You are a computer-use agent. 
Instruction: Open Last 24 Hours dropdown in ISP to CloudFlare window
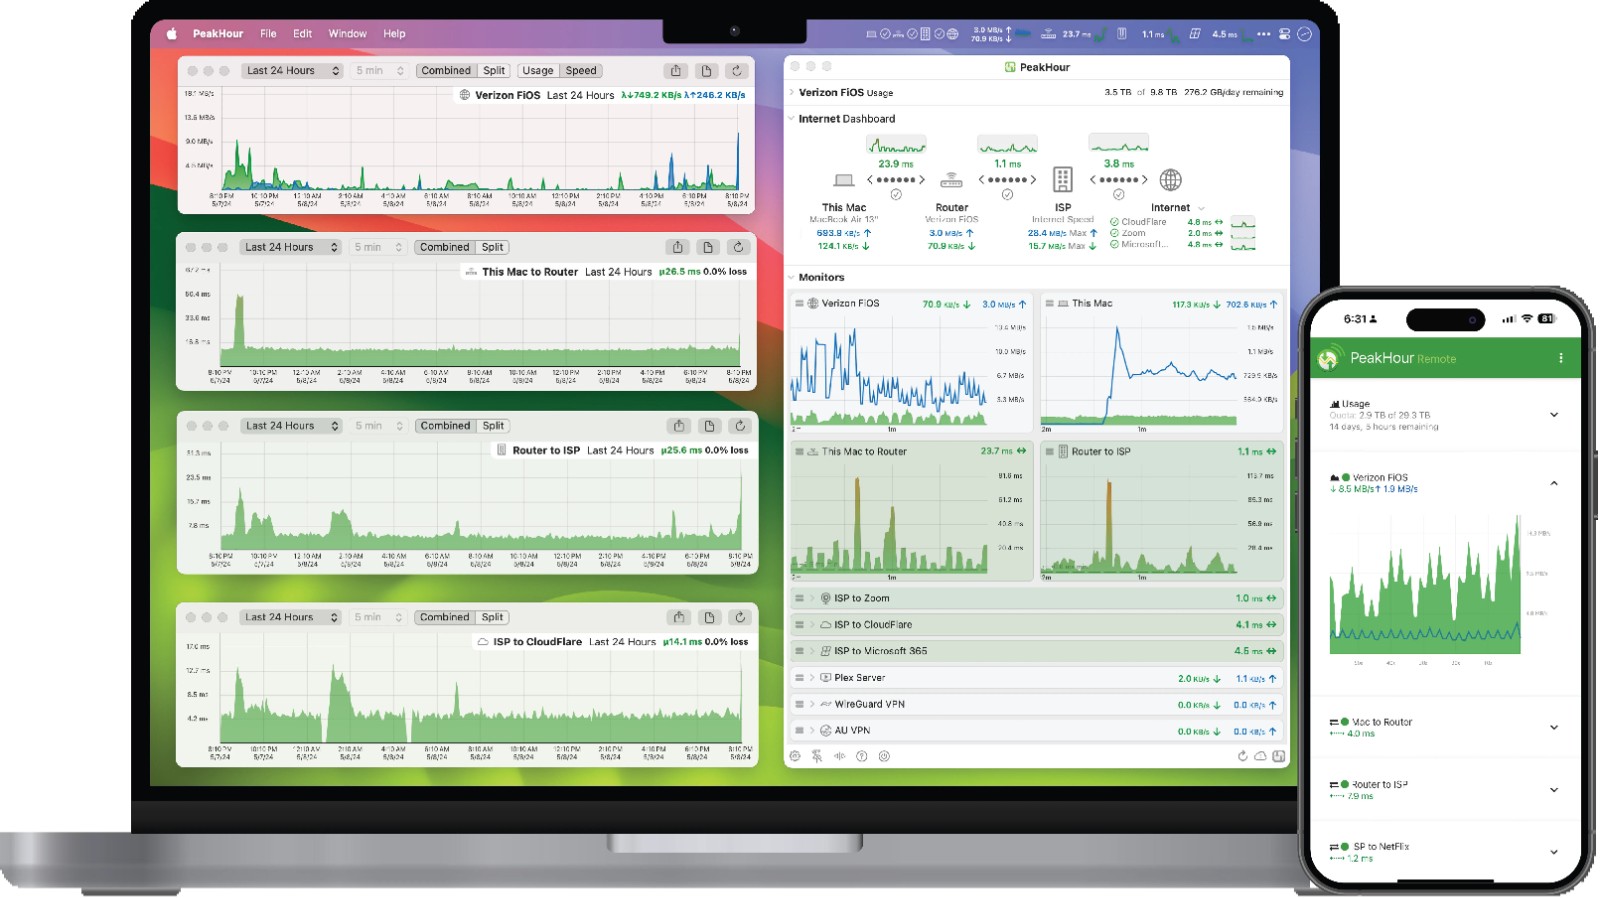pyautogui.click(x=290, y=618)
